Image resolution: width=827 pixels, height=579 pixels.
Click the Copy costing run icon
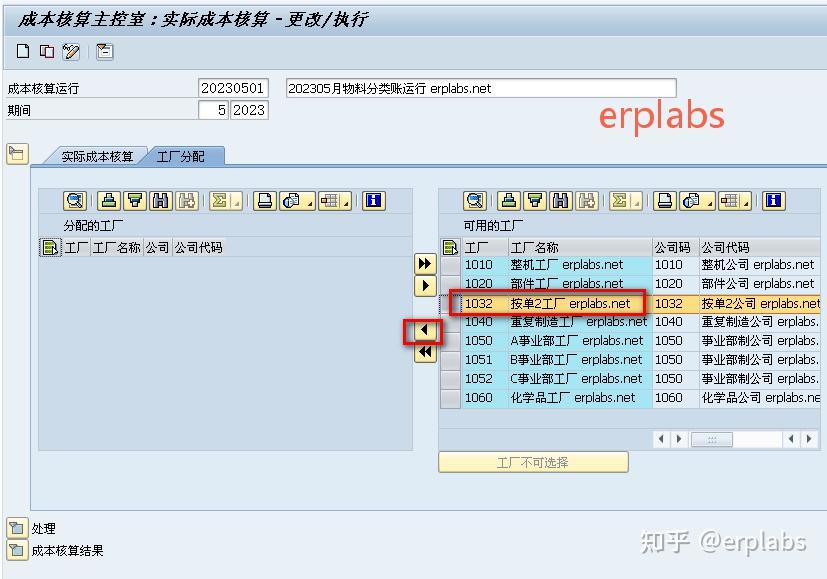pyautogui.click(x=47, y=51)
